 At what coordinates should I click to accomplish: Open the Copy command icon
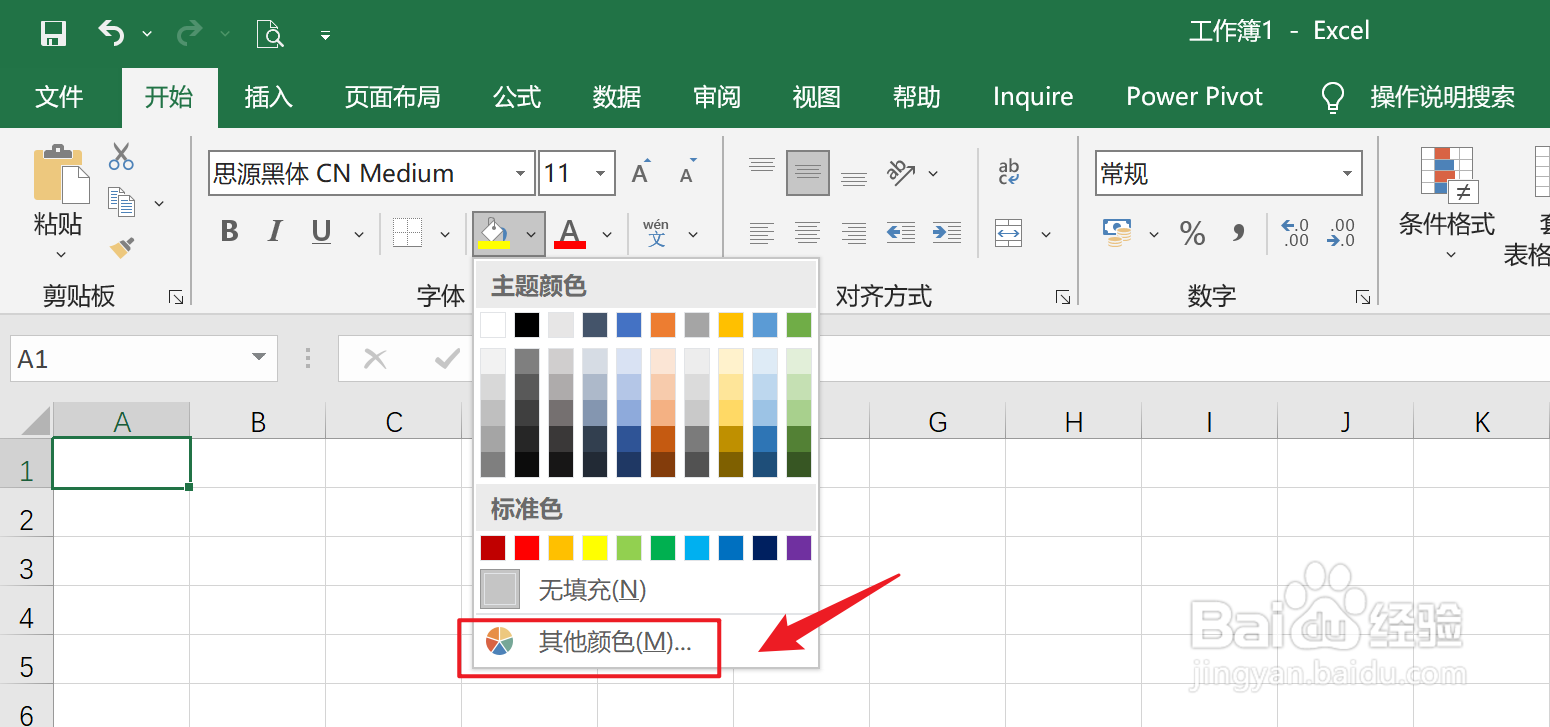tap(121, 200)
